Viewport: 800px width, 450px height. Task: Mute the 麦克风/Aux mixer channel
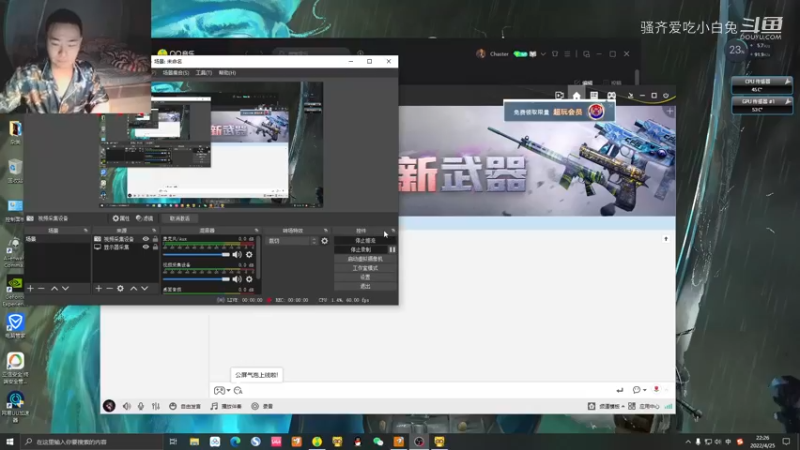(237, 255)
